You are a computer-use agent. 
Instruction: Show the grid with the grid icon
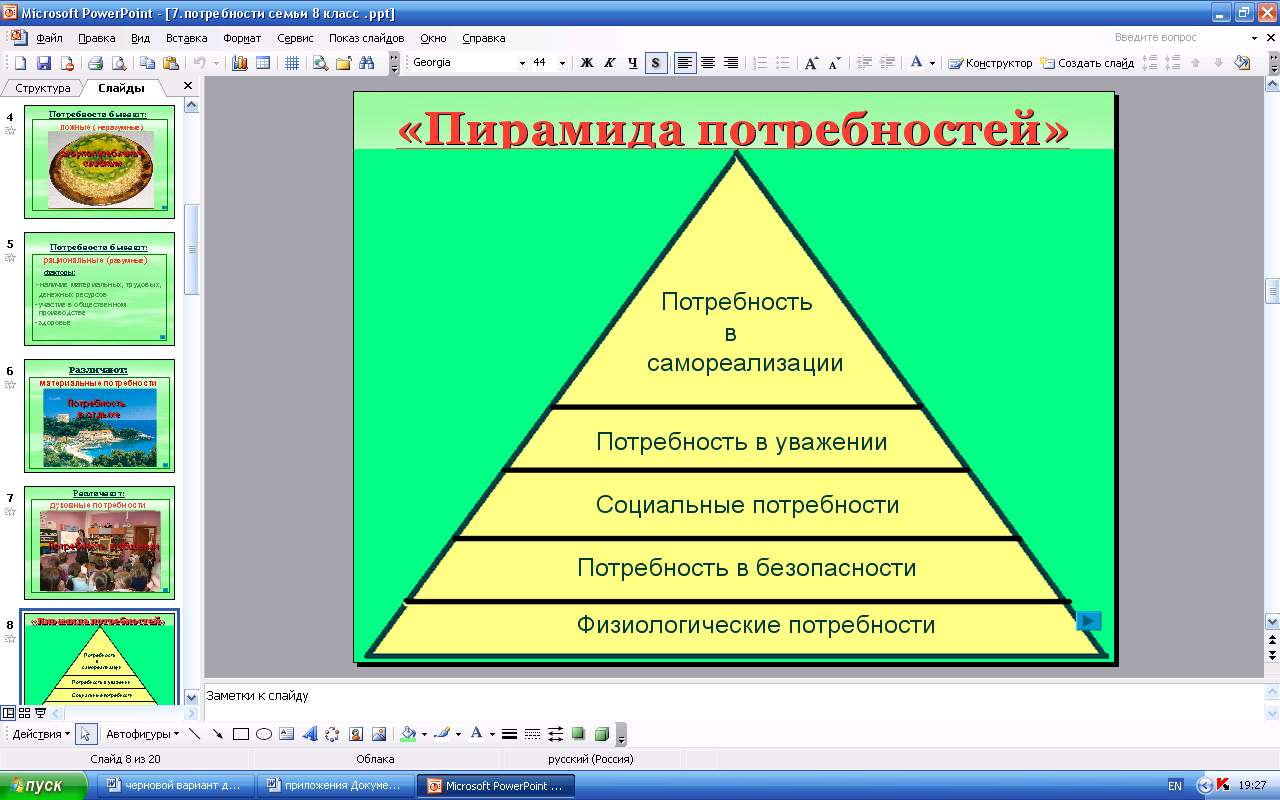292,63
